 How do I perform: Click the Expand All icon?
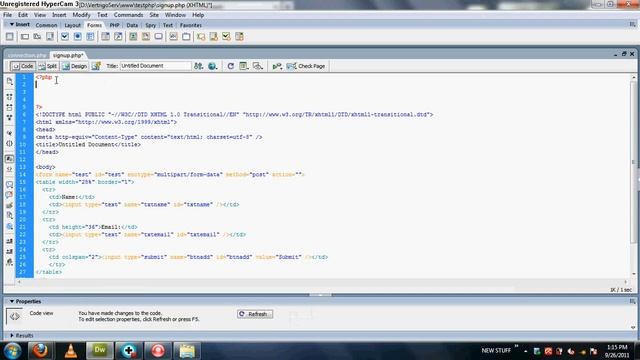click(9, 118)
